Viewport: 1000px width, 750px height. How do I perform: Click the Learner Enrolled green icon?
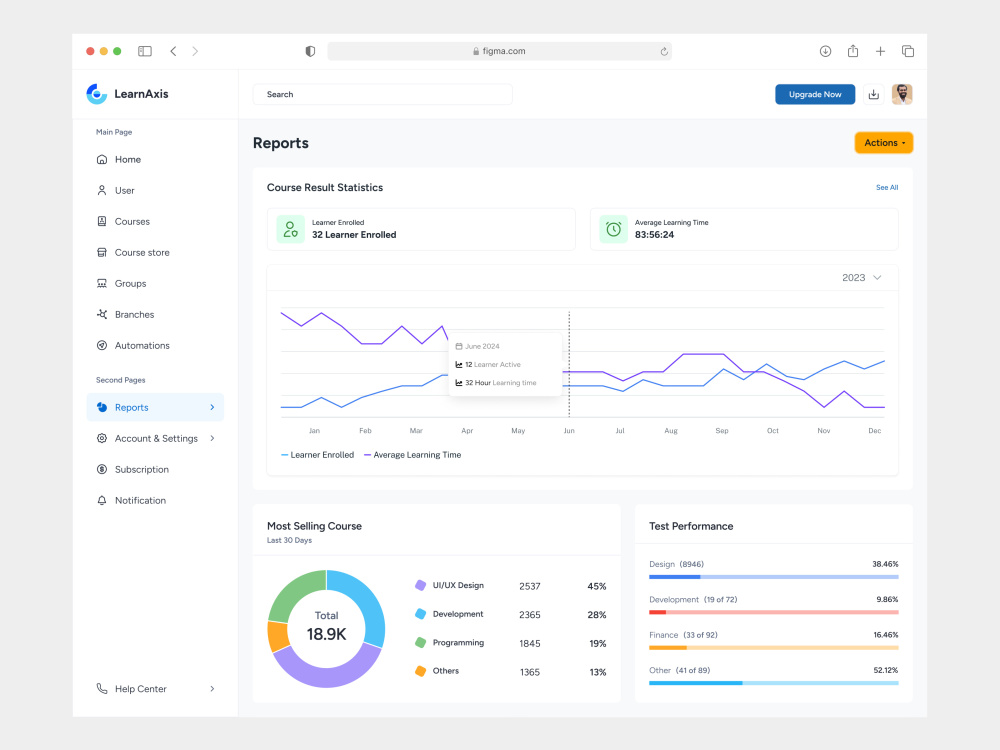[x=290, y=230]
